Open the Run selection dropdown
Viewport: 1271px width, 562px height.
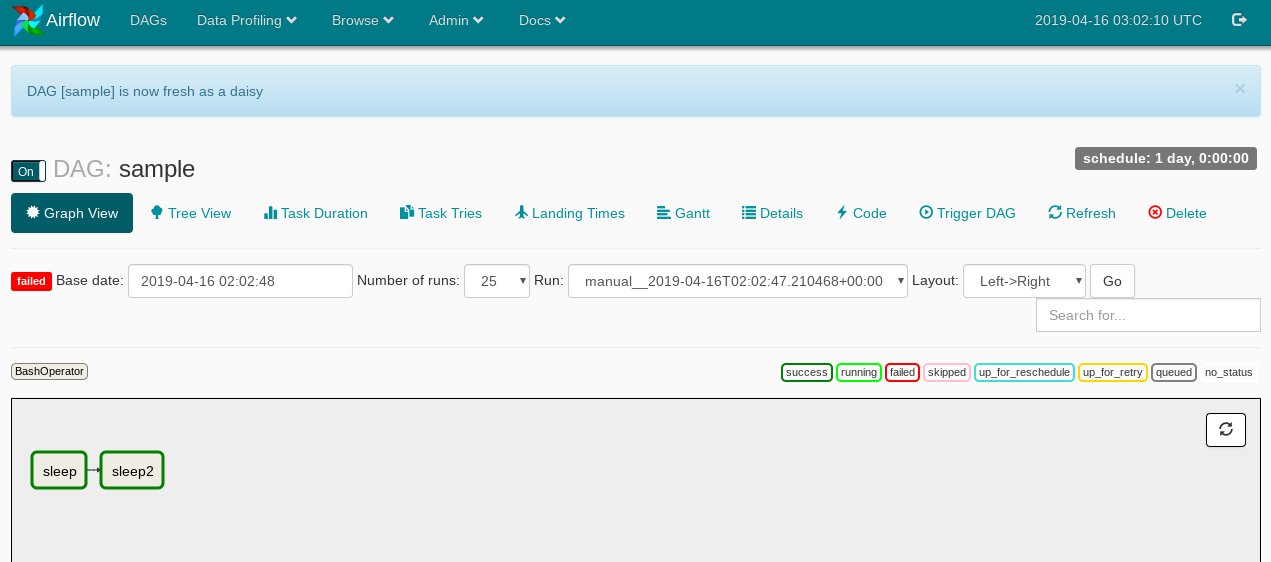click(738, 281)
